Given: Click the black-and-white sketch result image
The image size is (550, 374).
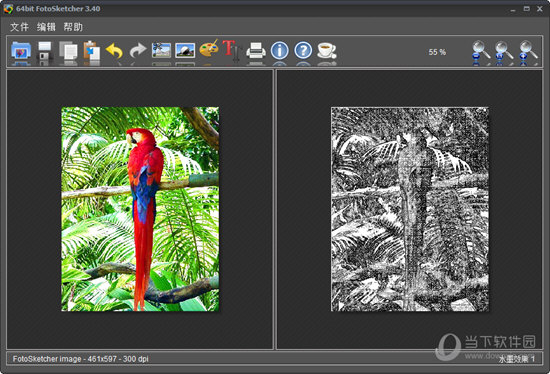Looking at the screenshot, I should [410, 209].
